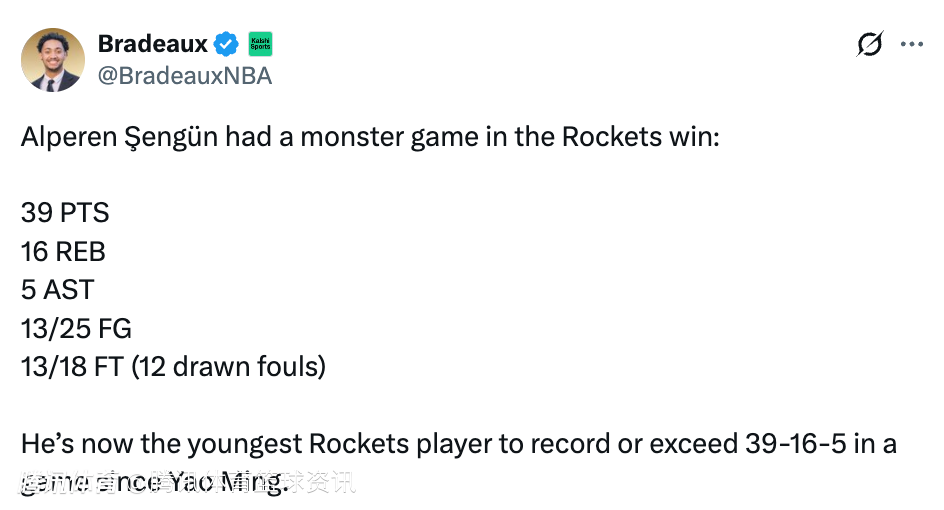This screenshot has height=510, width=944.
Task: Click "He's now the youngest" sentence start
Action: coord(160,443)
